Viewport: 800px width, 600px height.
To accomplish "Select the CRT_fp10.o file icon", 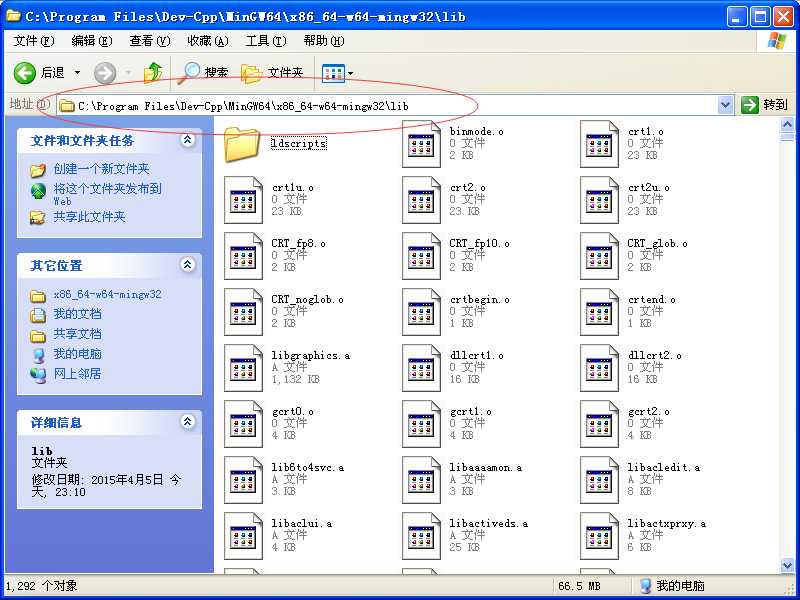I will pos(421,256).
